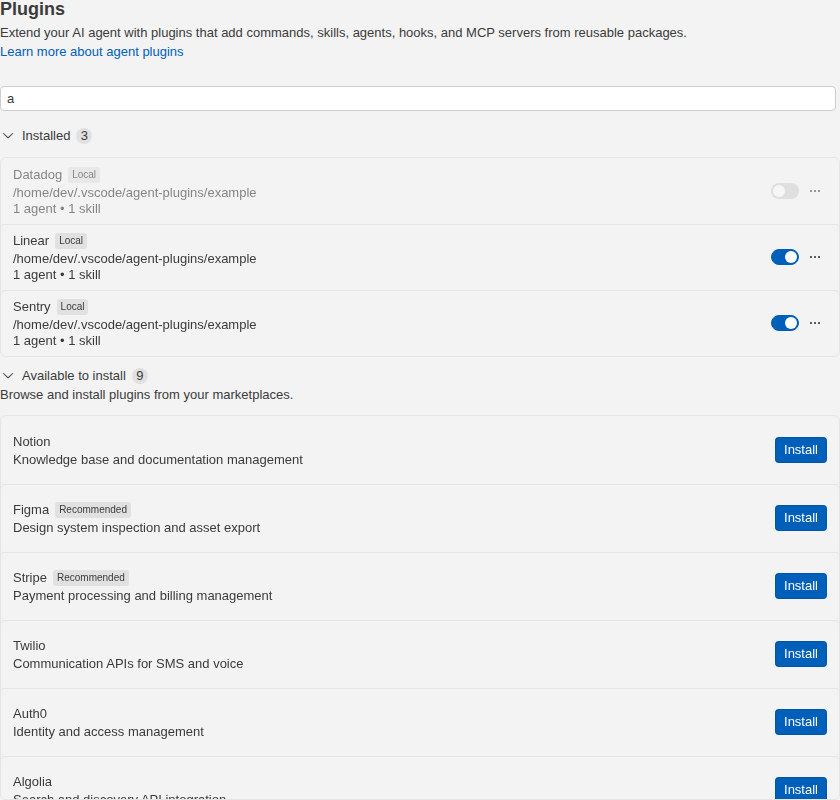Select the Sentry plugin name
The width and height of the screenshot is (840, 800).
coord(32,307)
